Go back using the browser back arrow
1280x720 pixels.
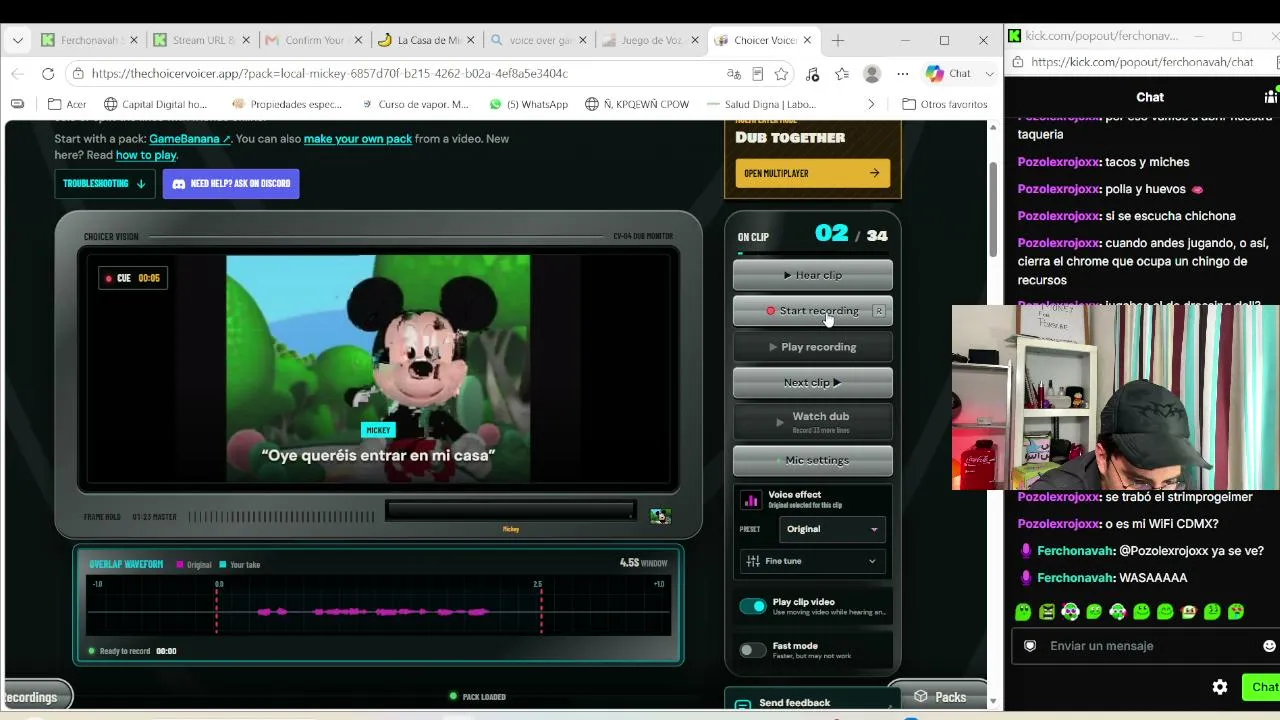click(x=17, y=73)
